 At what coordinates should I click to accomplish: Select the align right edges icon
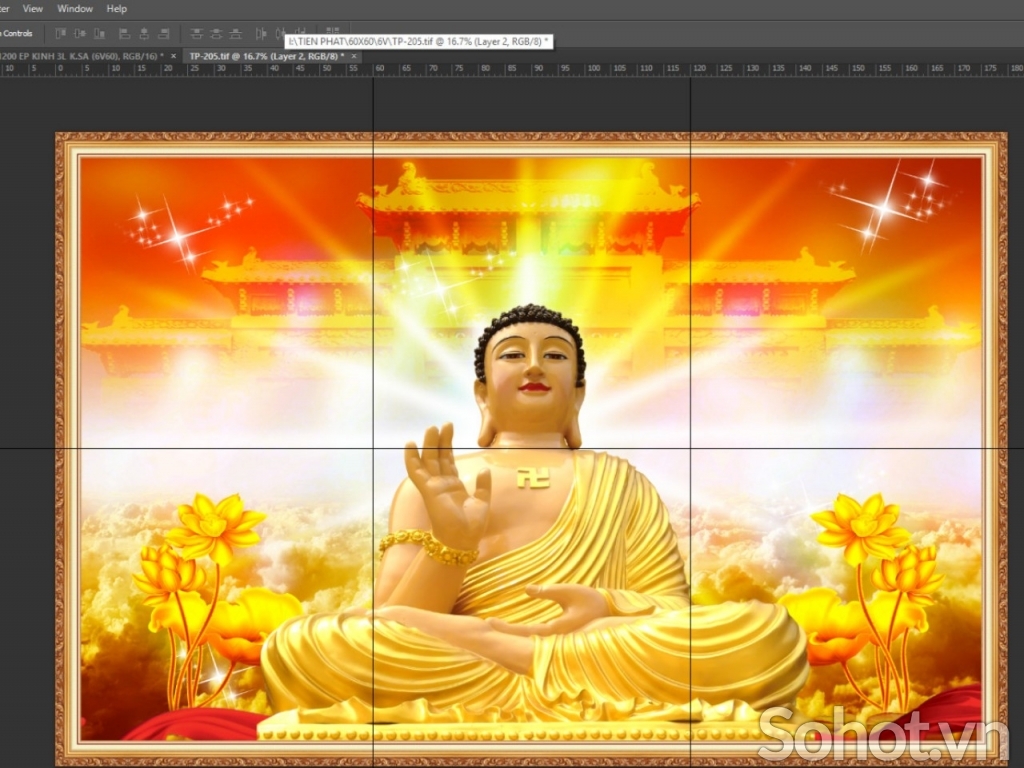click(x=165, y=32)
